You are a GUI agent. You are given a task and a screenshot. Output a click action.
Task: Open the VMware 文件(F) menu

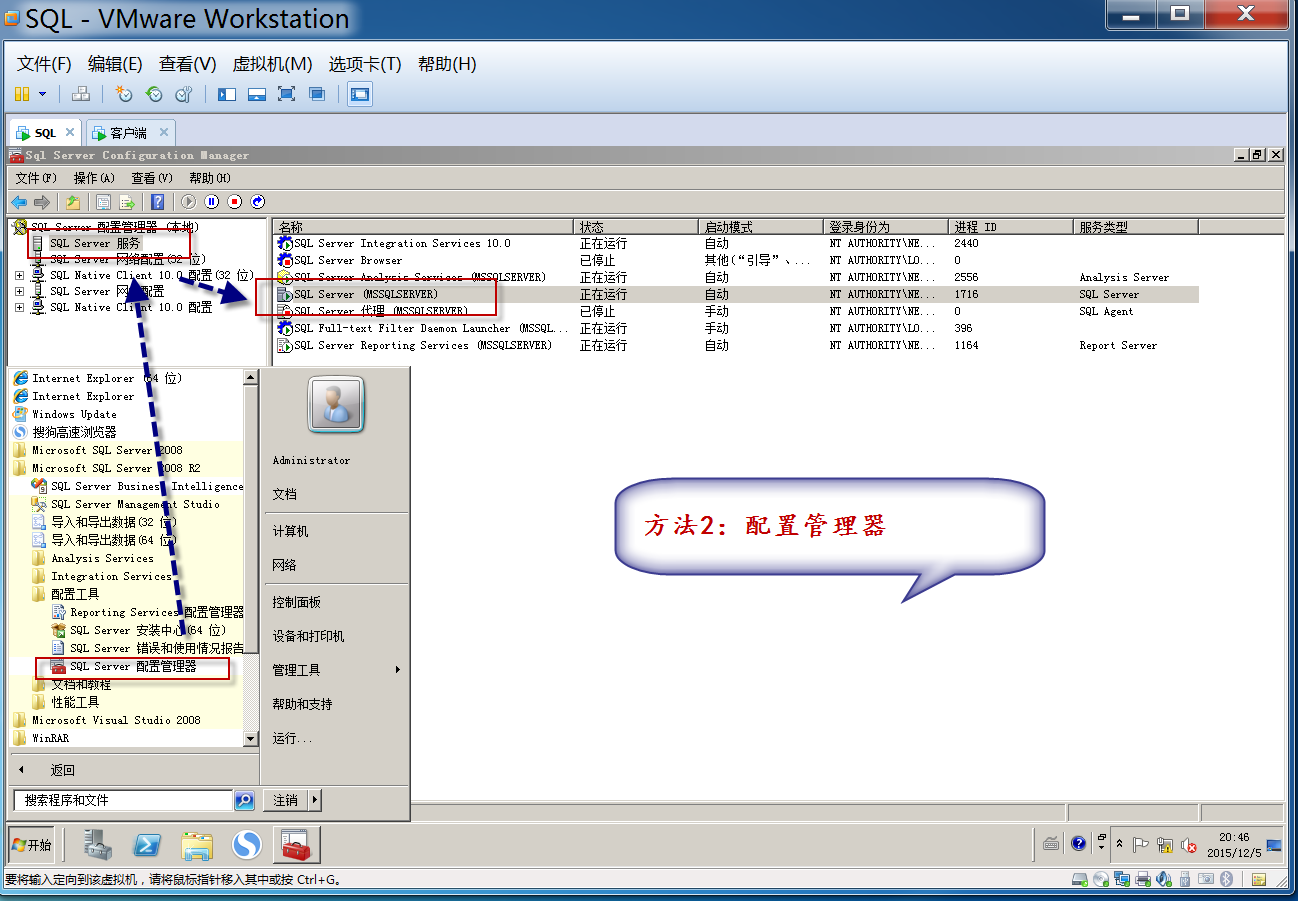44,64
